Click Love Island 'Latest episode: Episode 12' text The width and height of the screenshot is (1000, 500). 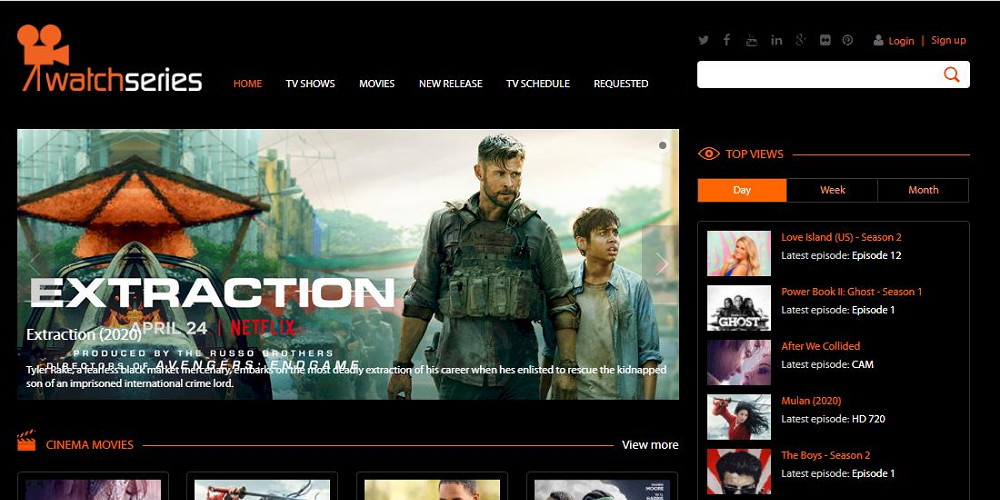841,256
